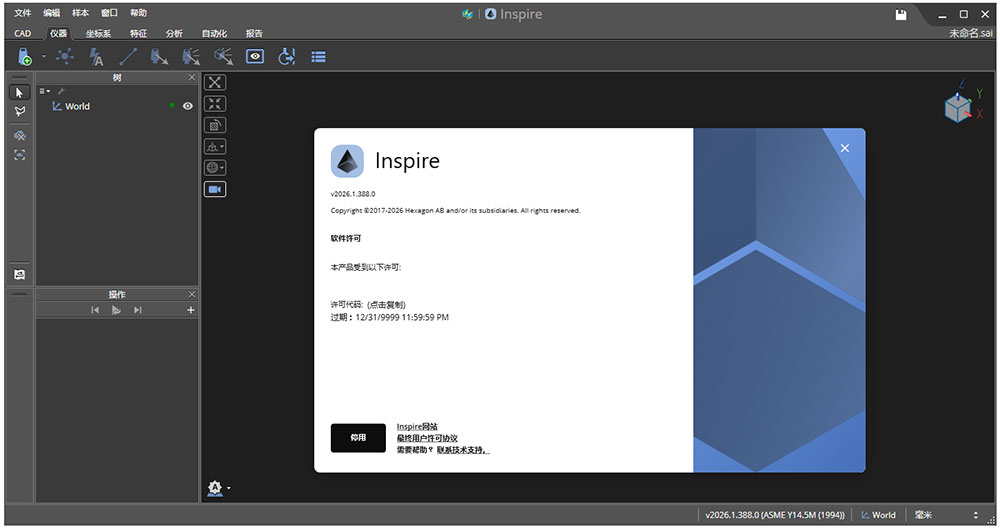Open the view orientation dropdown
Screen dimensions: 1000x529
coord(215,147)
